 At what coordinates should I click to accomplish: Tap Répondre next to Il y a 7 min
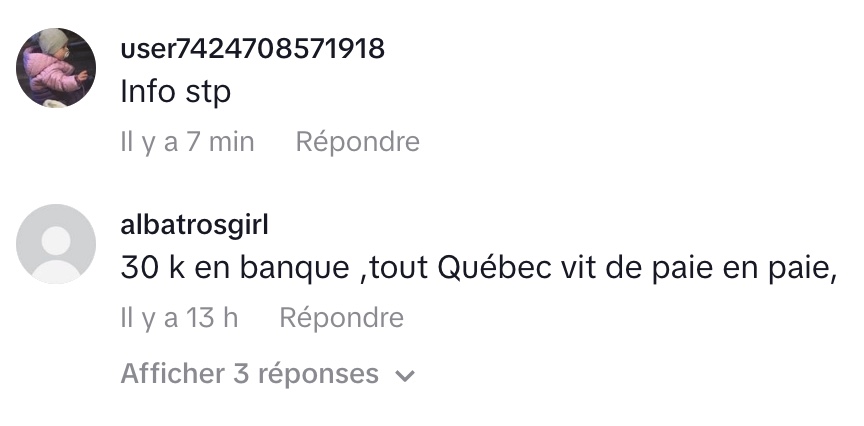coord(358,142)
